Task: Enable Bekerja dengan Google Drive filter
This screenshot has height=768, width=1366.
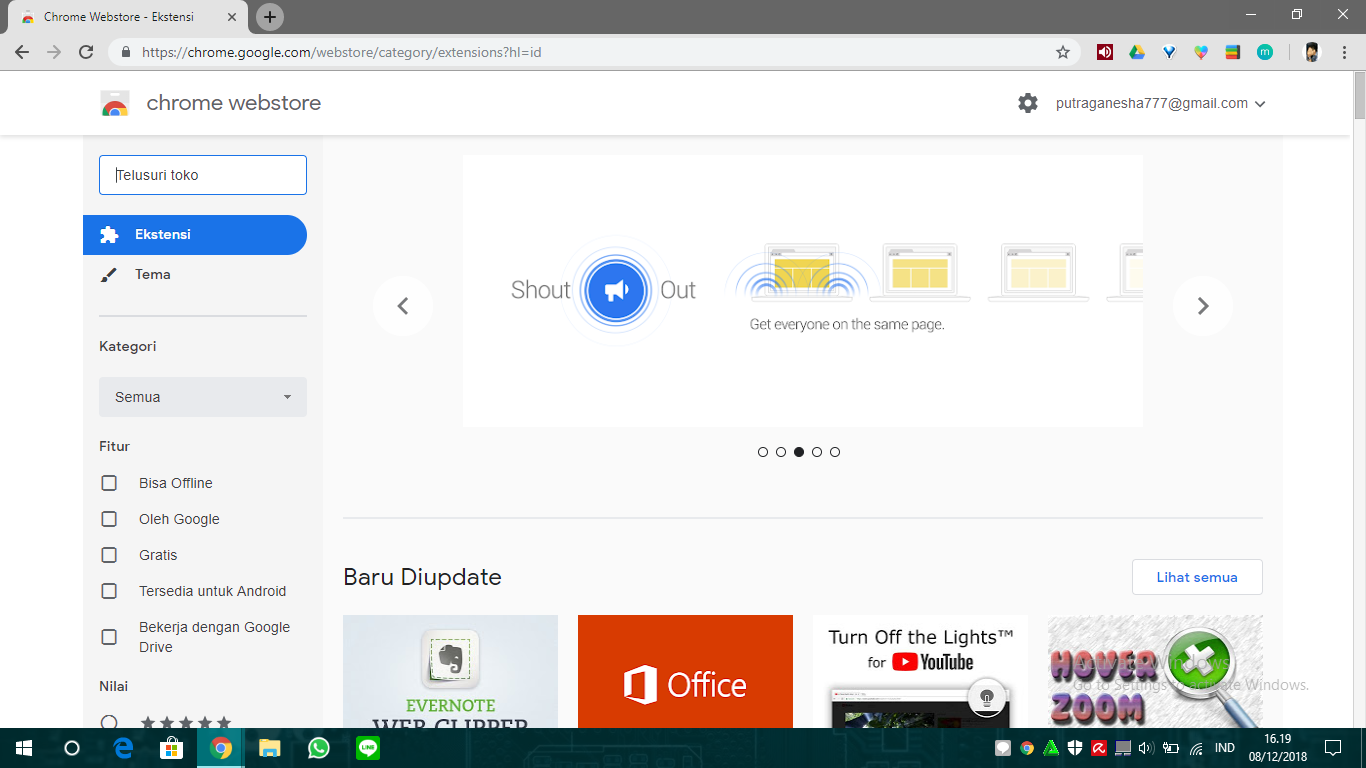Action: tap(109, 635)
